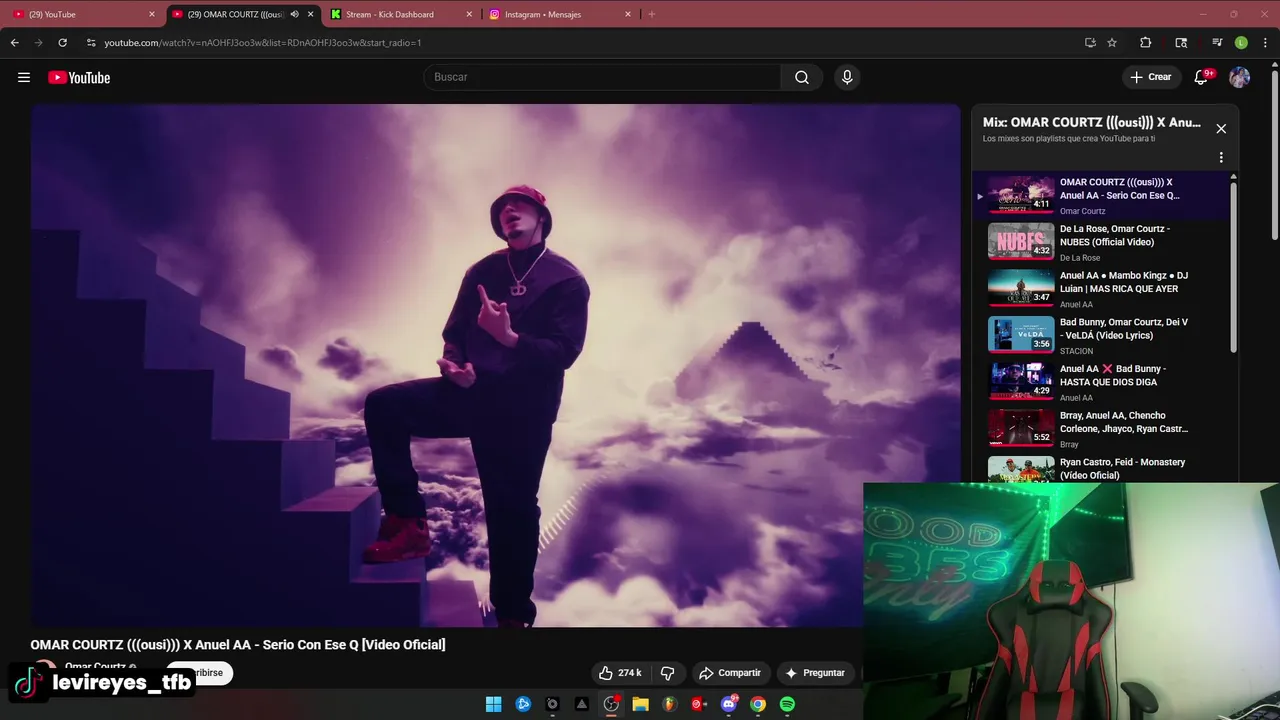Close the Mix playlist panel
The image size is (1280, 720).
[1221, 128]
